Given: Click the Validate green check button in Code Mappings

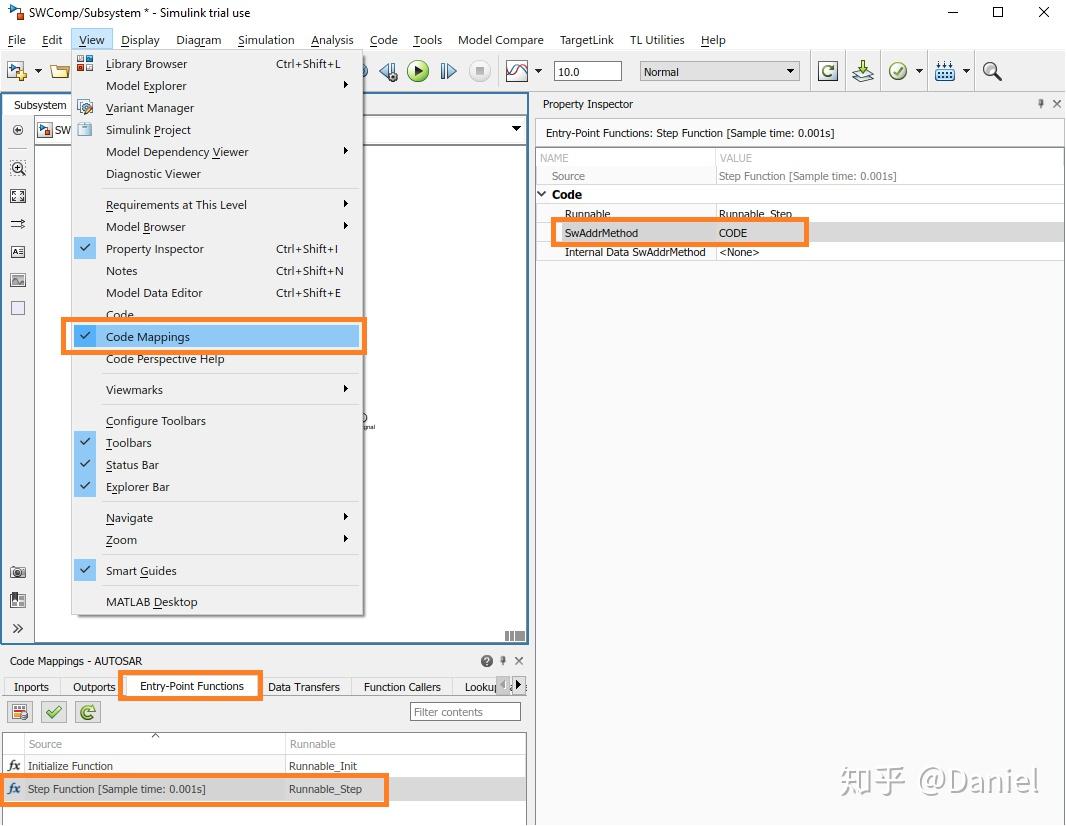Looking at the screenshot, I should [54, 712].
